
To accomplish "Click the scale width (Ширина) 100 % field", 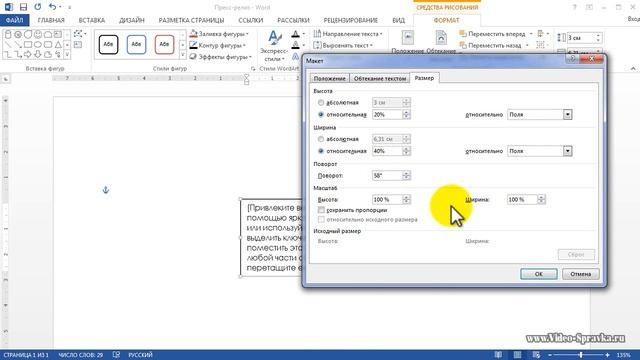I will click(522, 200).
